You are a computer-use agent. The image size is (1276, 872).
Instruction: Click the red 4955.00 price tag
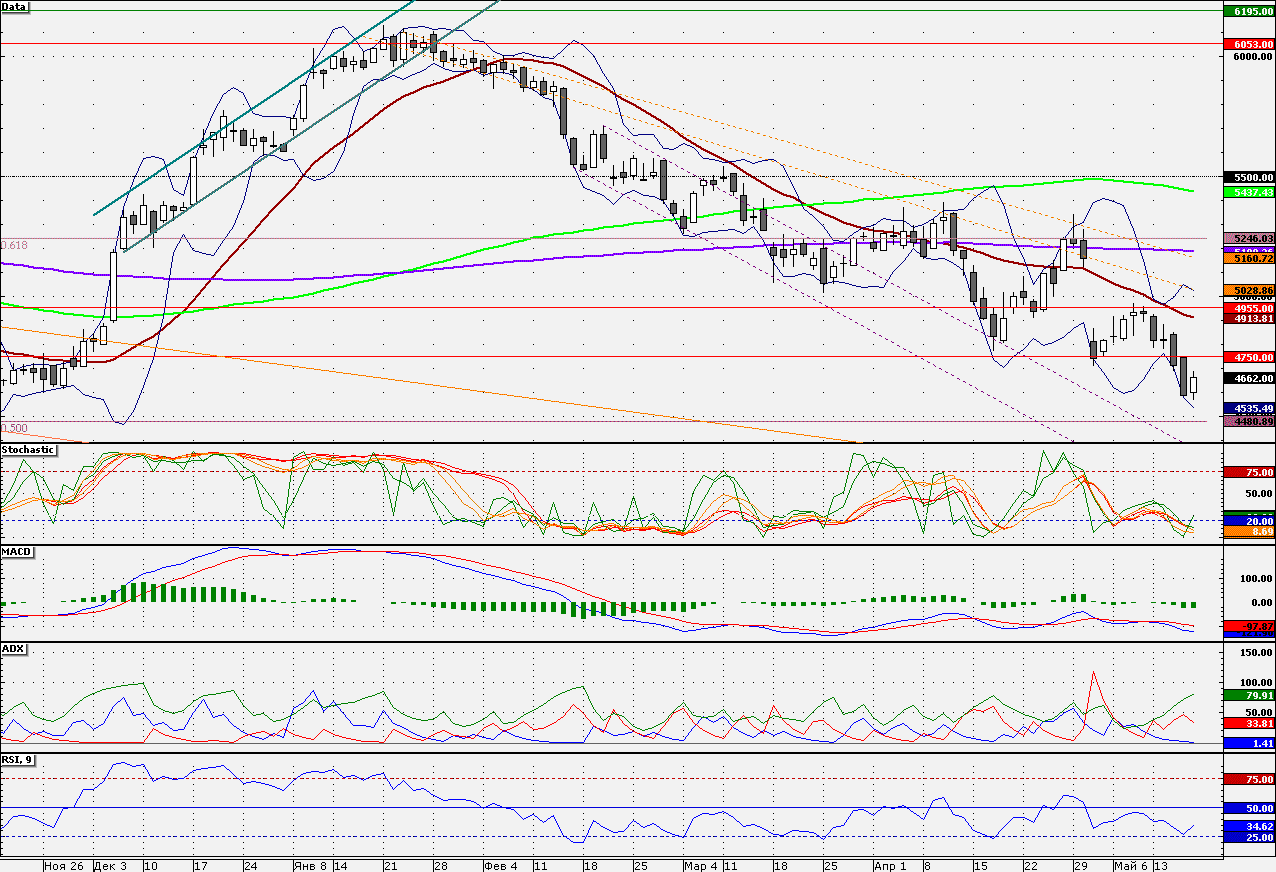coord(1249,309)
